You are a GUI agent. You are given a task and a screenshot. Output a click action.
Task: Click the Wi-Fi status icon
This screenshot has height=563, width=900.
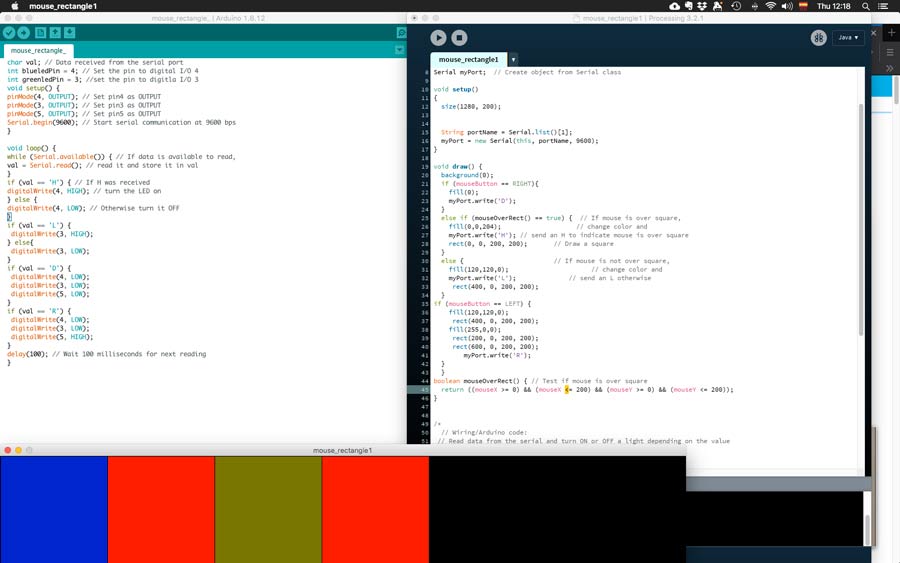[x=771, y=6]
